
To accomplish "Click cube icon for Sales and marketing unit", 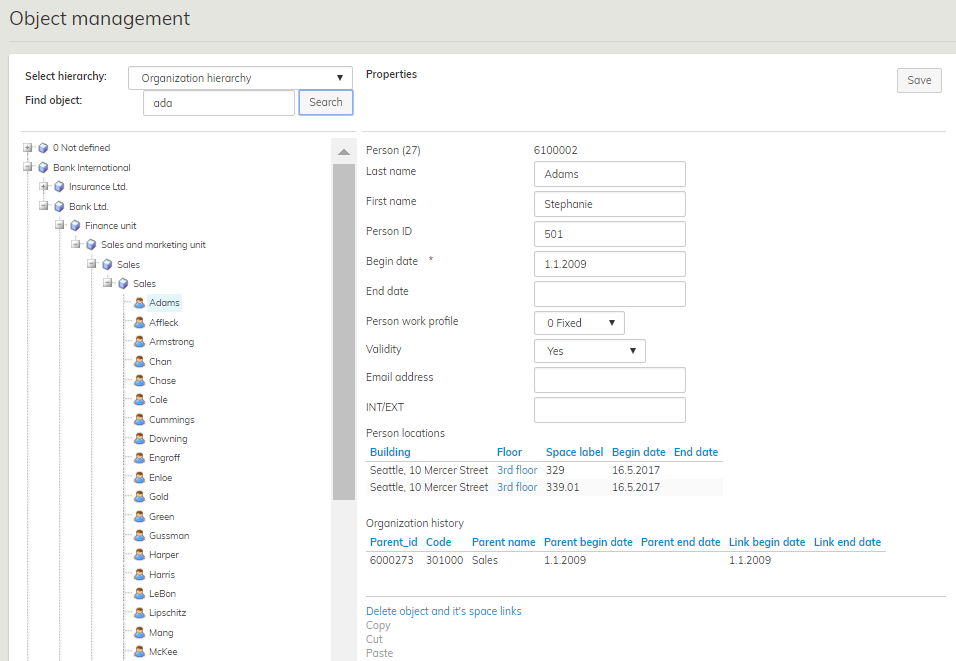I will [x=91, y=245].
